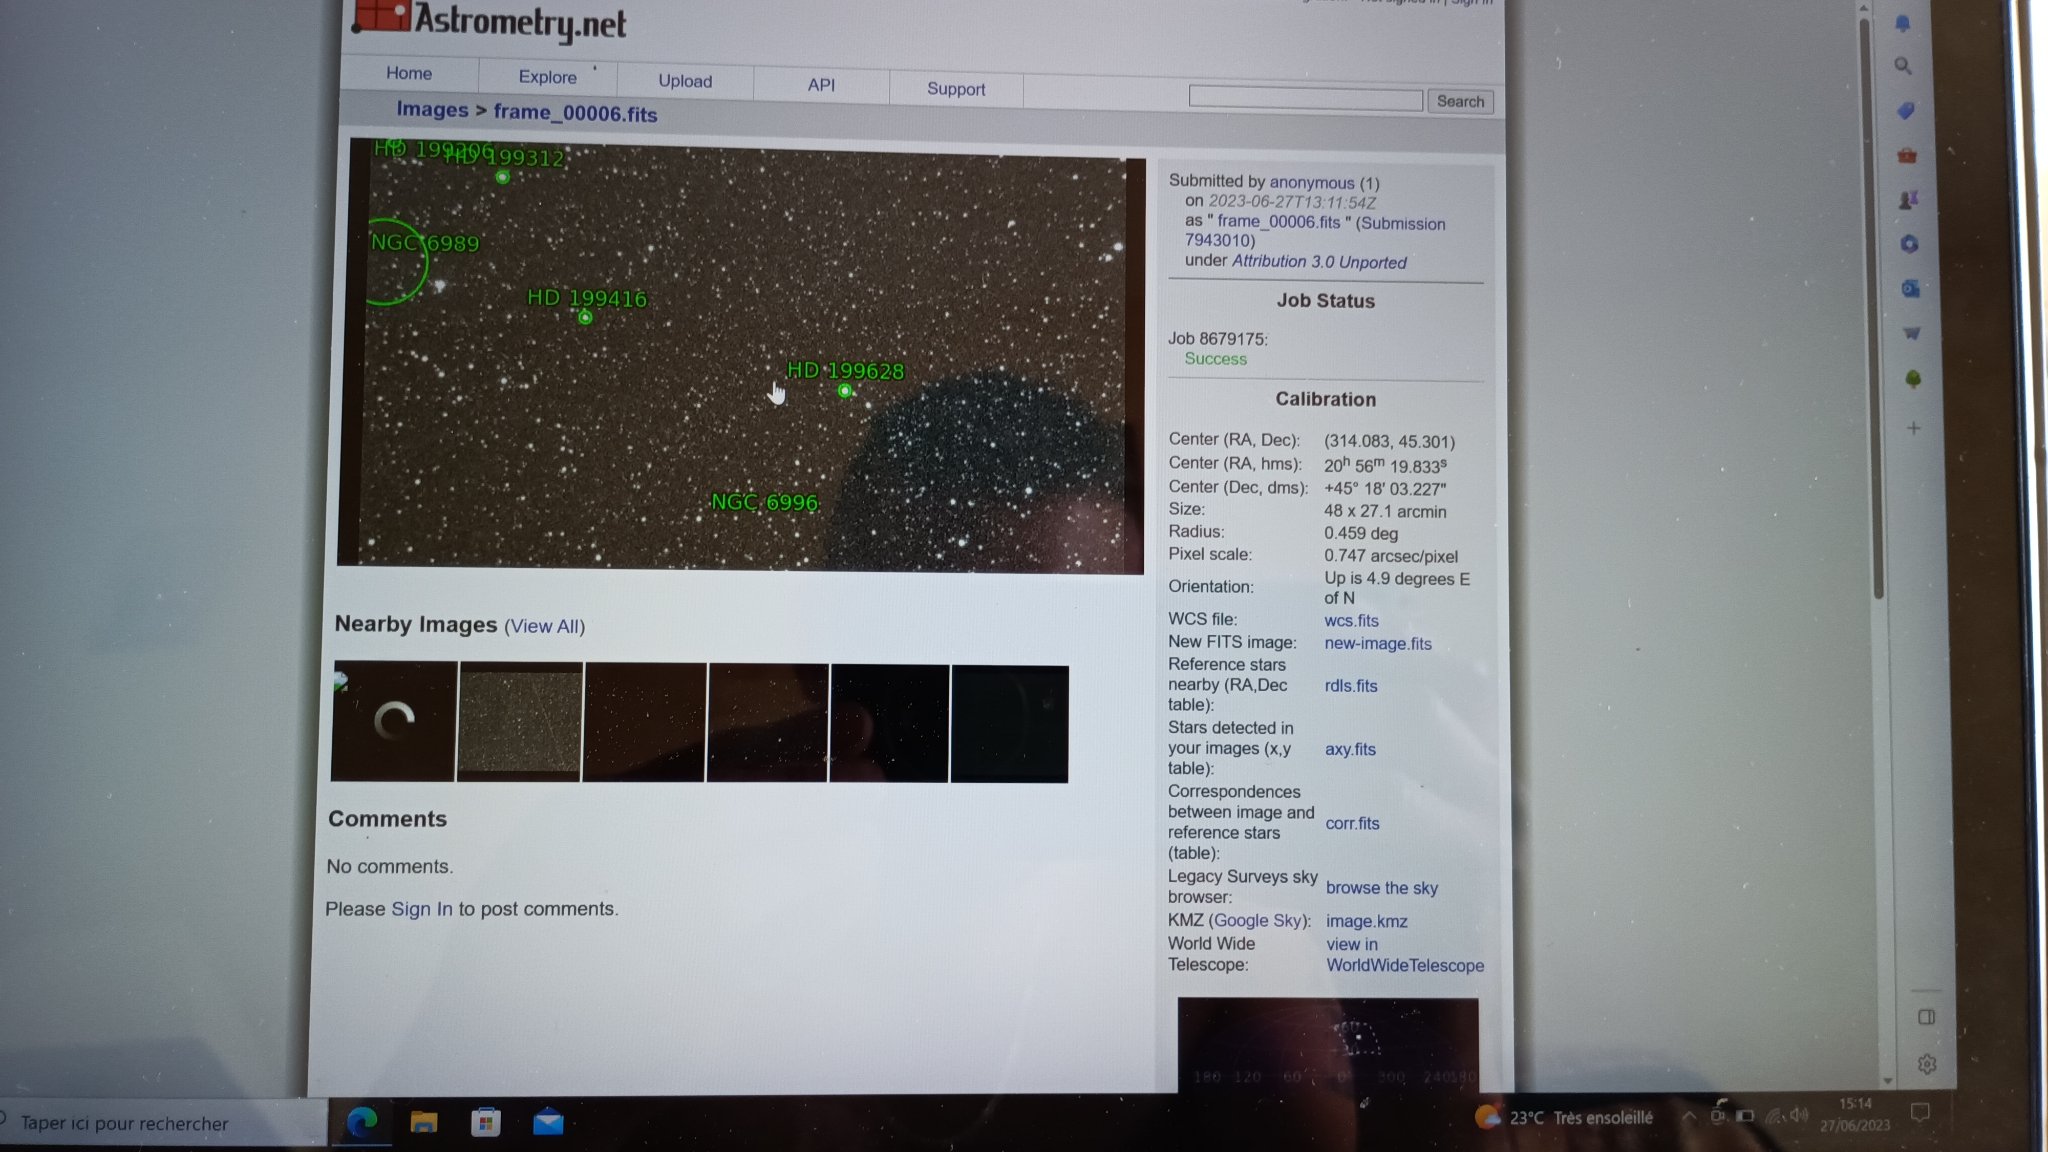This screenshot has width=2048, height=1152.
Task: Open File Explorer from the taskbar
Action: coord(424,1122)
